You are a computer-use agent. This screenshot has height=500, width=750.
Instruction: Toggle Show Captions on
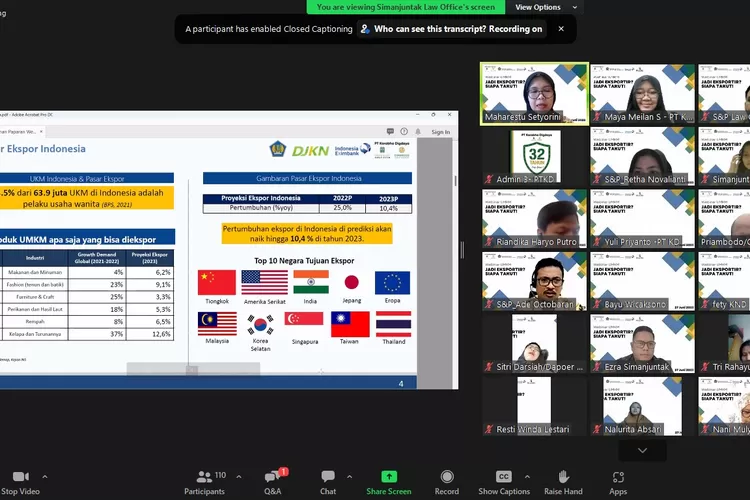coord(503,476)
